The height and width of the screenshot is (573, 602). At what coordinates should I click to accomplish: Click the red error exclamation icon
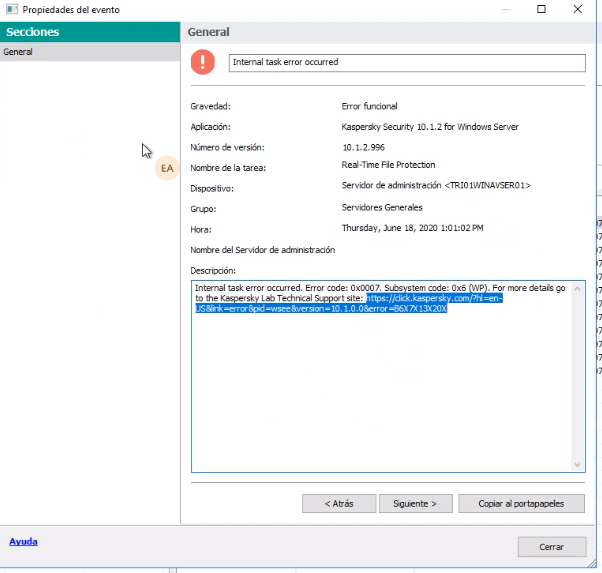pos(203,62)
